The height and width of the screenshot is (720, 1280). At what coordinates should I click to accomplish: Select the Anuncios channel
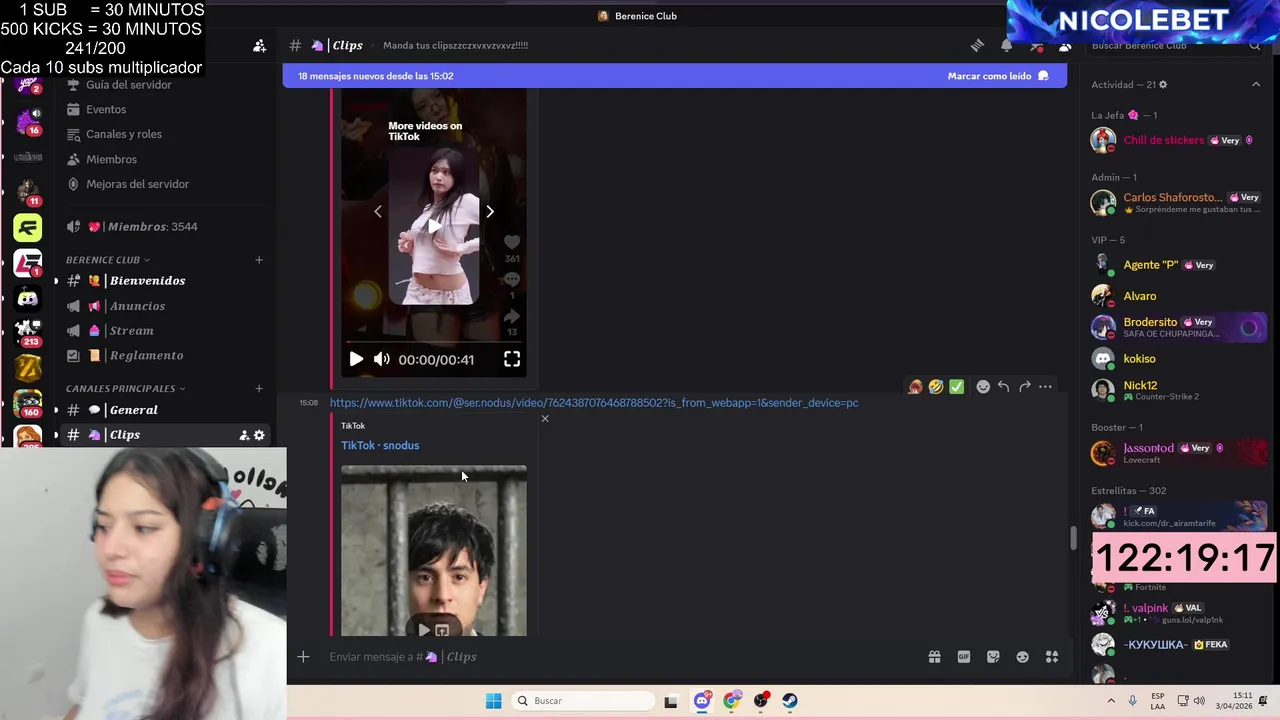[165, 306]
